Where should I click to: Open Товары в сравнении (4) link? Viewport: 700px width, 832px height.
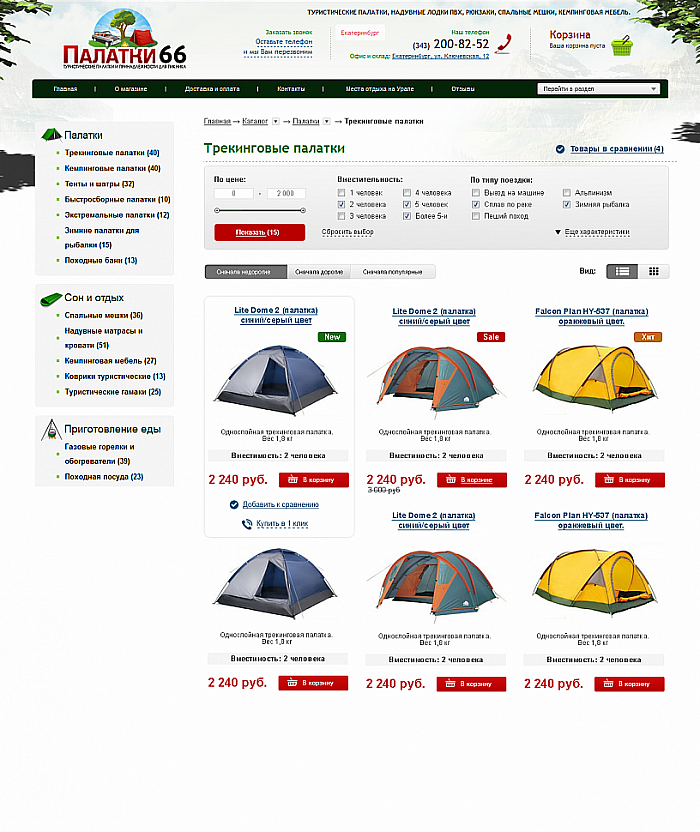tap(617, 149)
